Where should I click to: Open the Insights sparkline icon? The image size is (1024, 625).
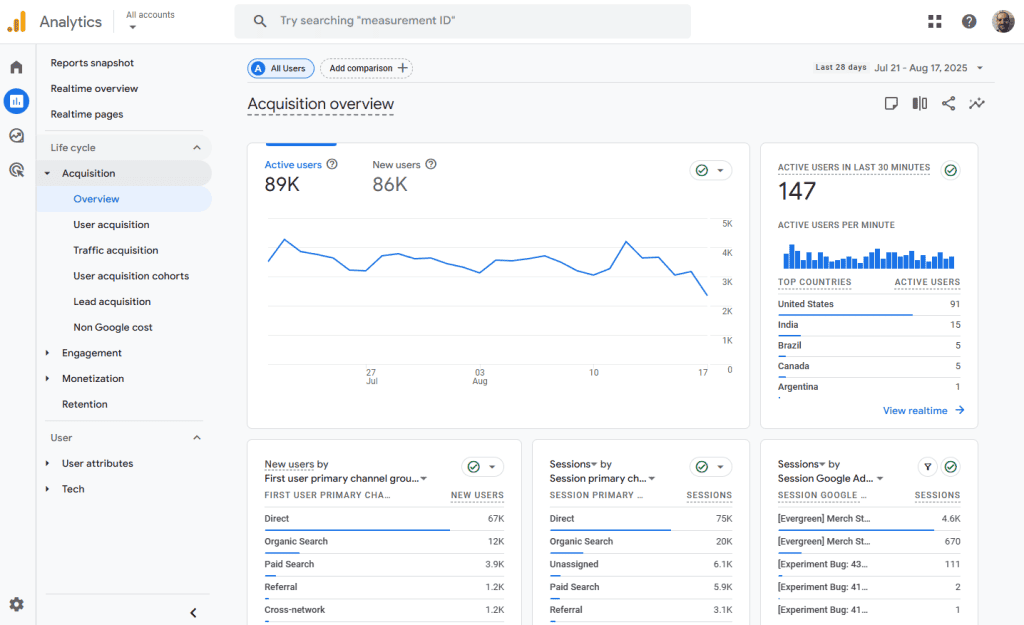[x=977, y=104]
